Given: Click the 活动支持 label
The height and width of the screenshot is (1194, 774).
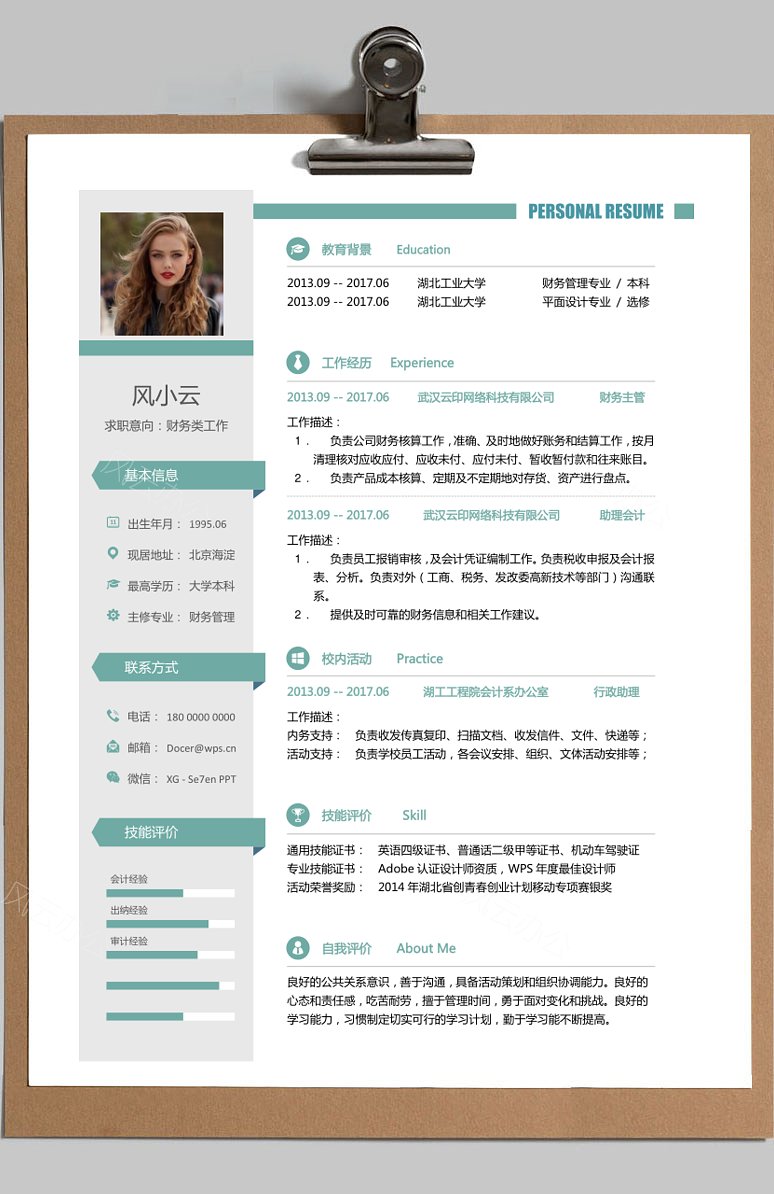Looking at the screenshot, I should (313, 755).
